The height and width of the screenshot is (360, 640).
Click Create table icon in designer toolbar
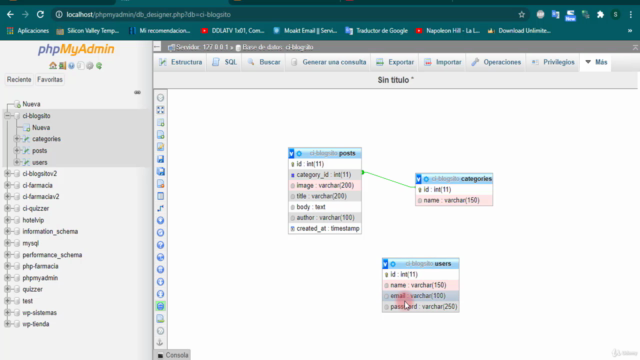point(160,196)
